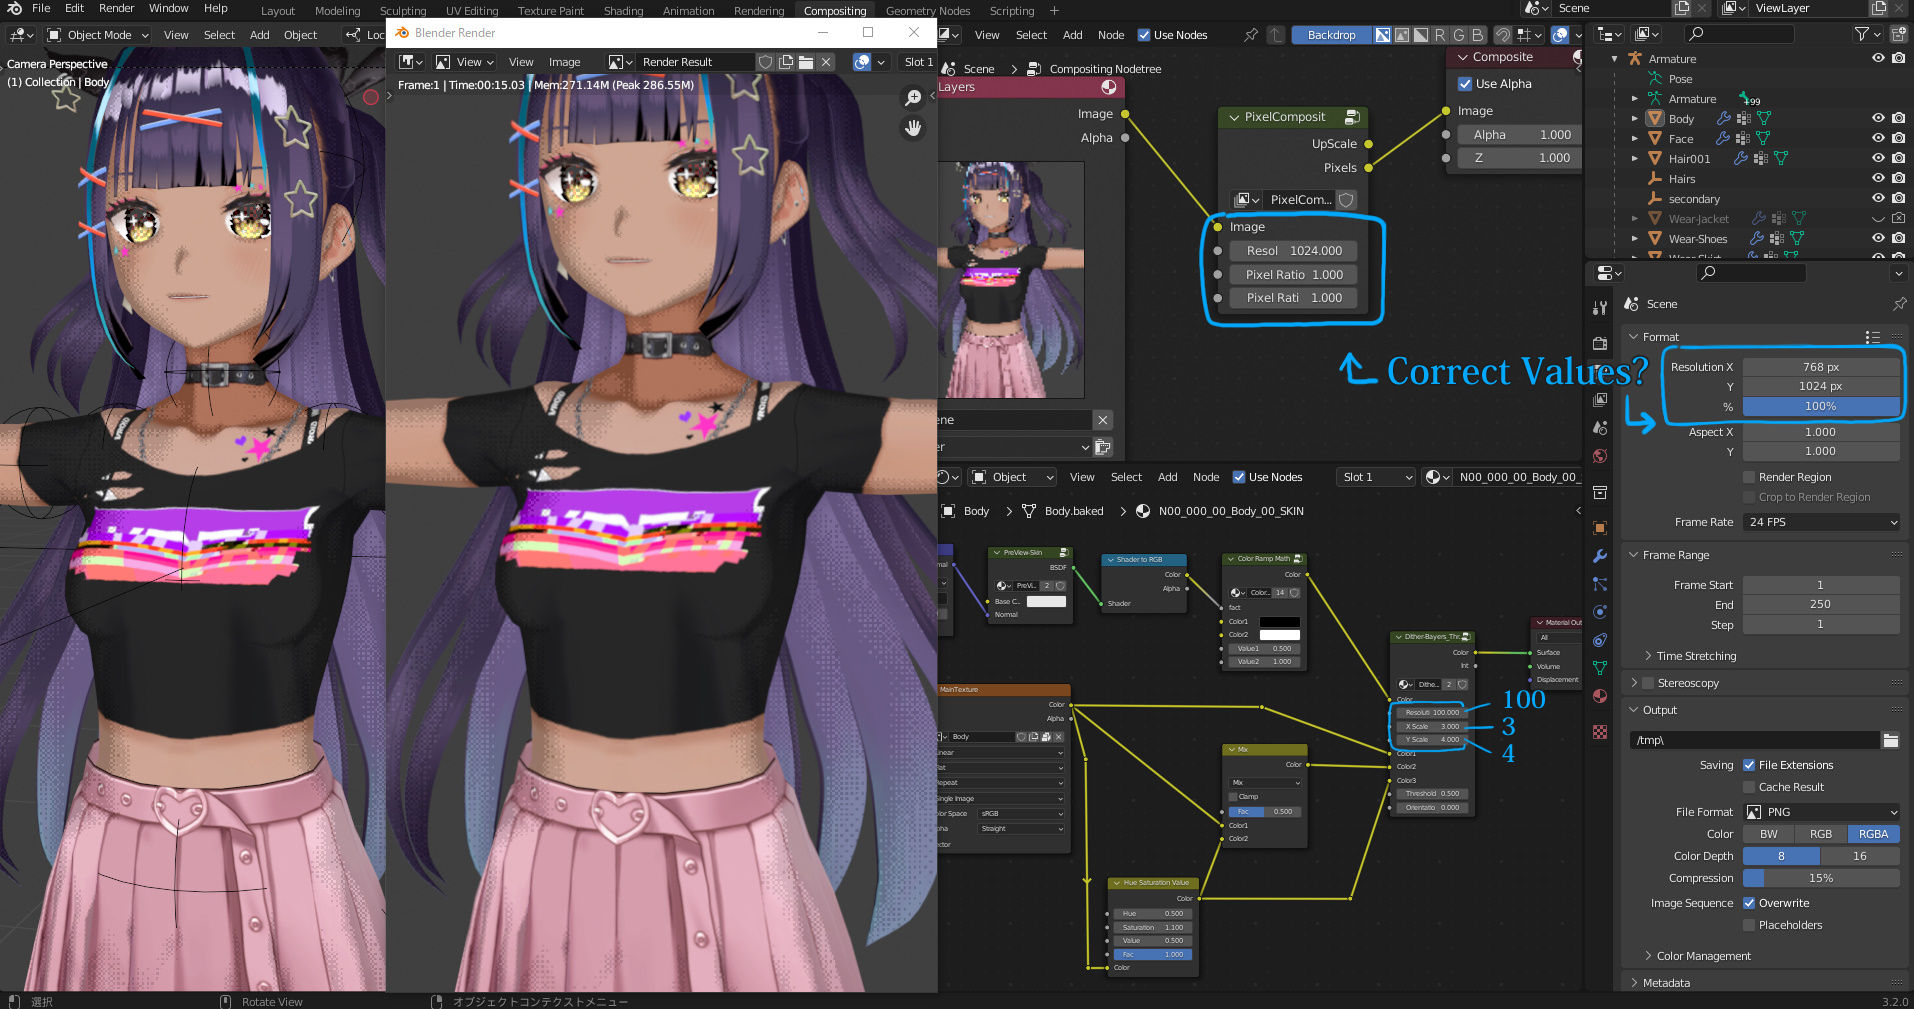Enable the Placeholders checkbox
Image resolution: width=1914 pixels, height=1009 pixels.
(1749, 925)
